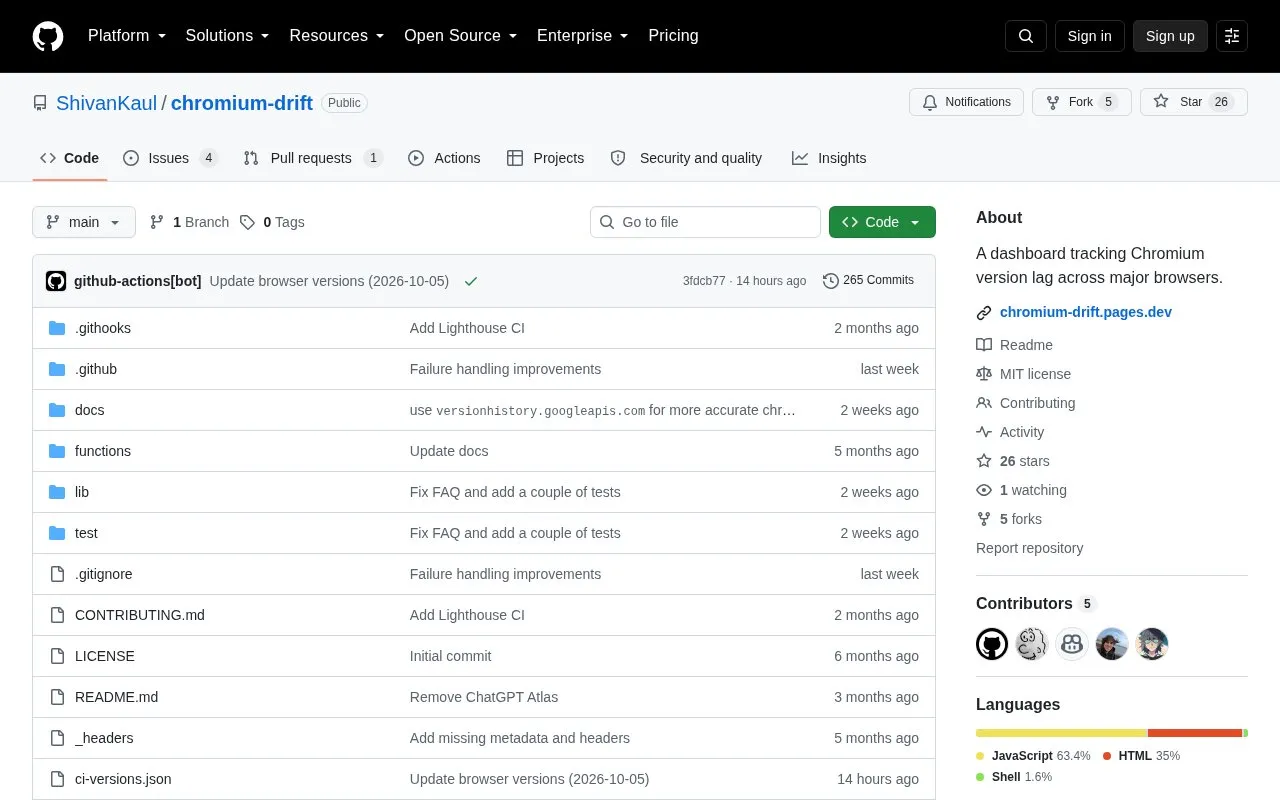The image size is (1280, 800).
Task: Click the 1 watching link
Action: click(1021, 490)
